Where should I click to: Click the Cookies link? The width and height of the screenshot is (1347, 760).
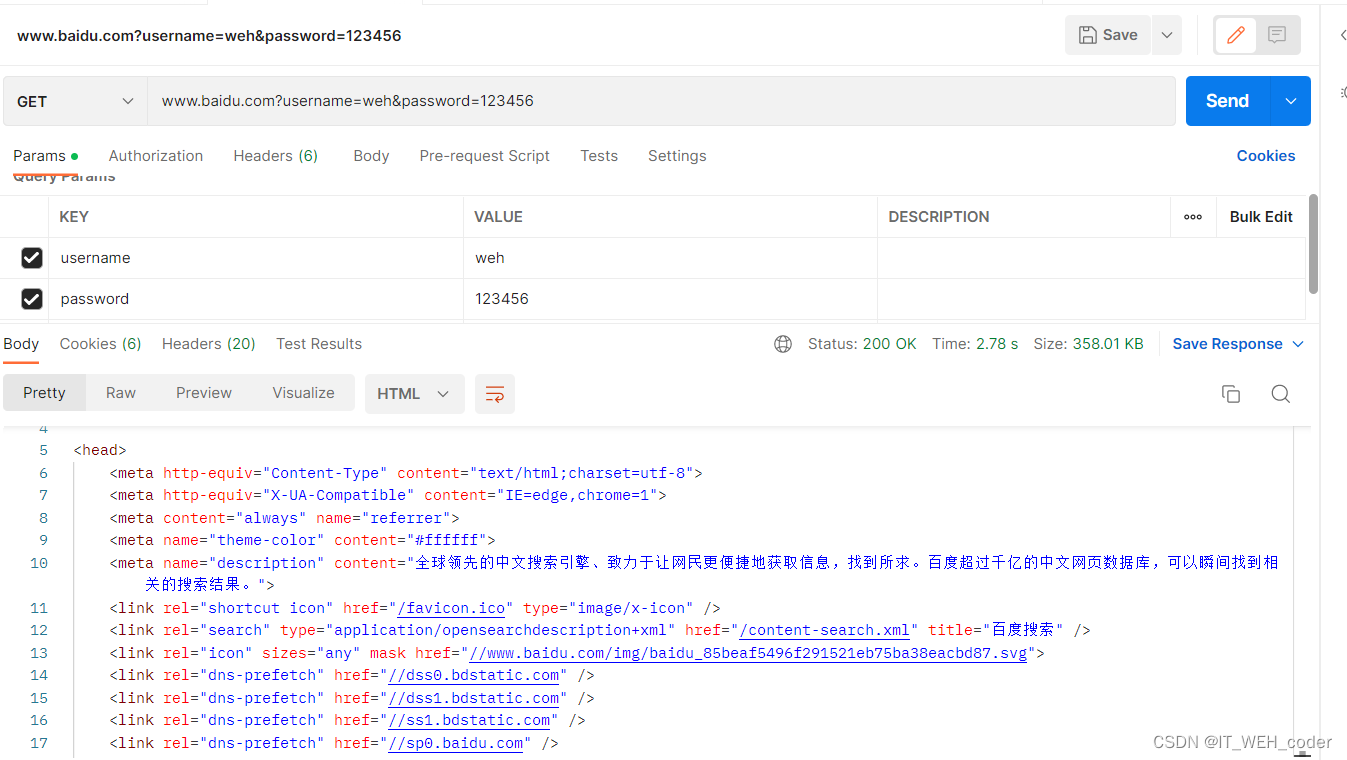click(1266, 156)
